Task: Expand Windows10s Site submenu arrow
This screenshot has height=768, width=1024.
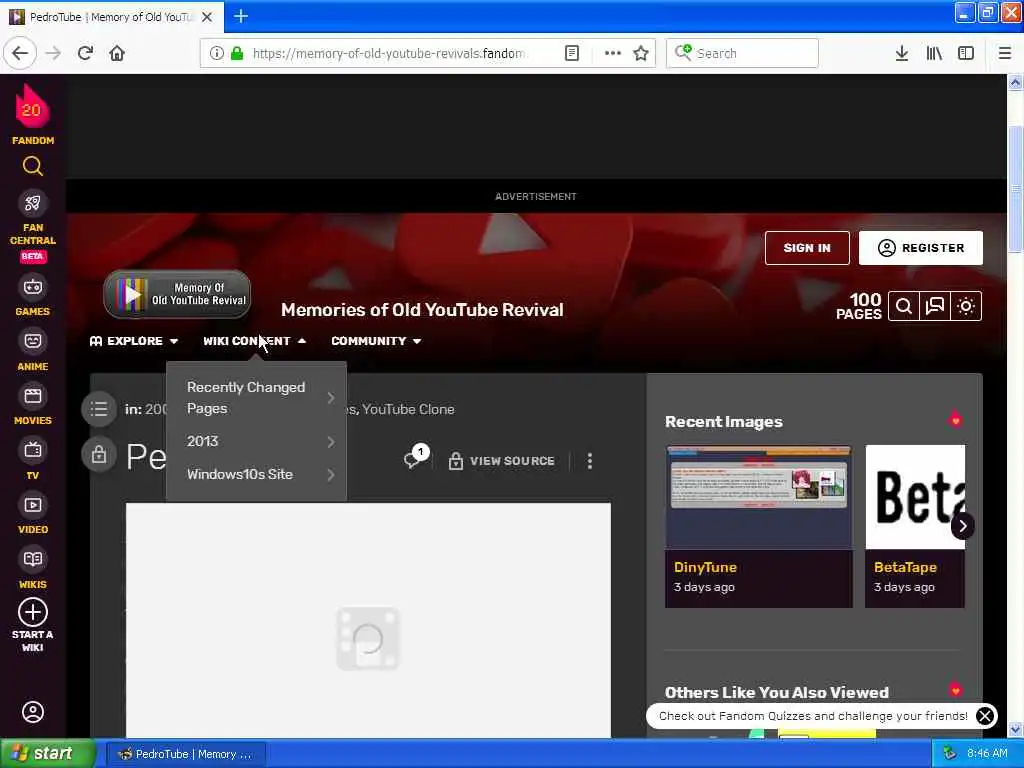Action: [331, 475]
